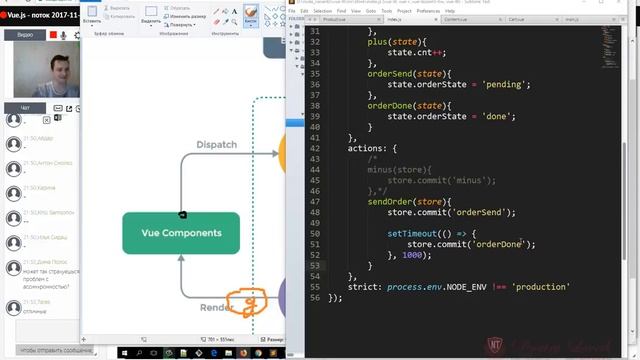Select the Fill bucket tool in Paint
Image resolution: width=640 pixels, height=360 pixels.
coord(225,11)
